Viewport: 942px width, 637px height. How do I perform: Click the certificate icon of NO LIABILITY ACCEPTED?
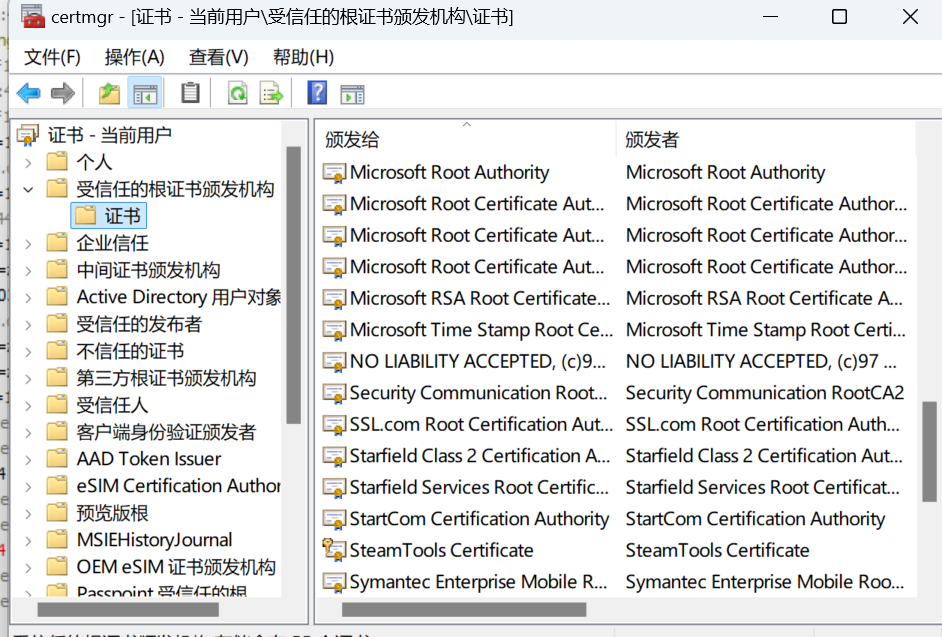pos(334,361)
